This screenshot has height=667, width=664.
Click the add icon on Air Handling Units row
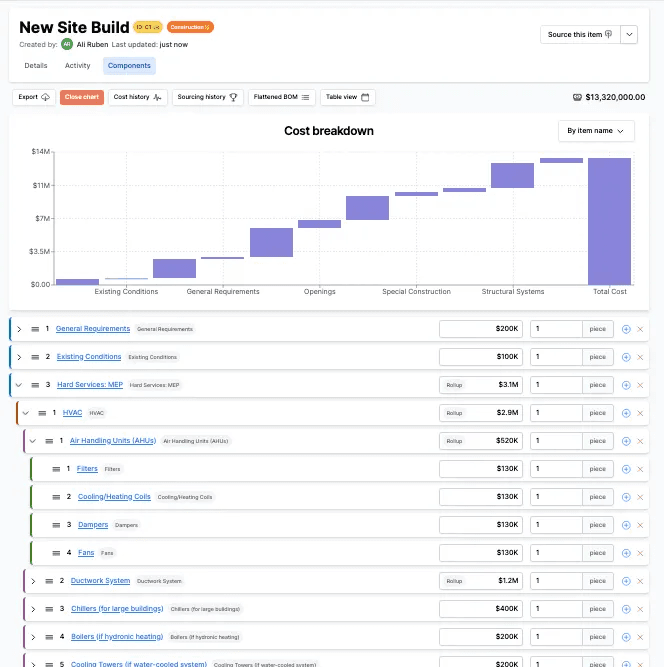(626, 441)
